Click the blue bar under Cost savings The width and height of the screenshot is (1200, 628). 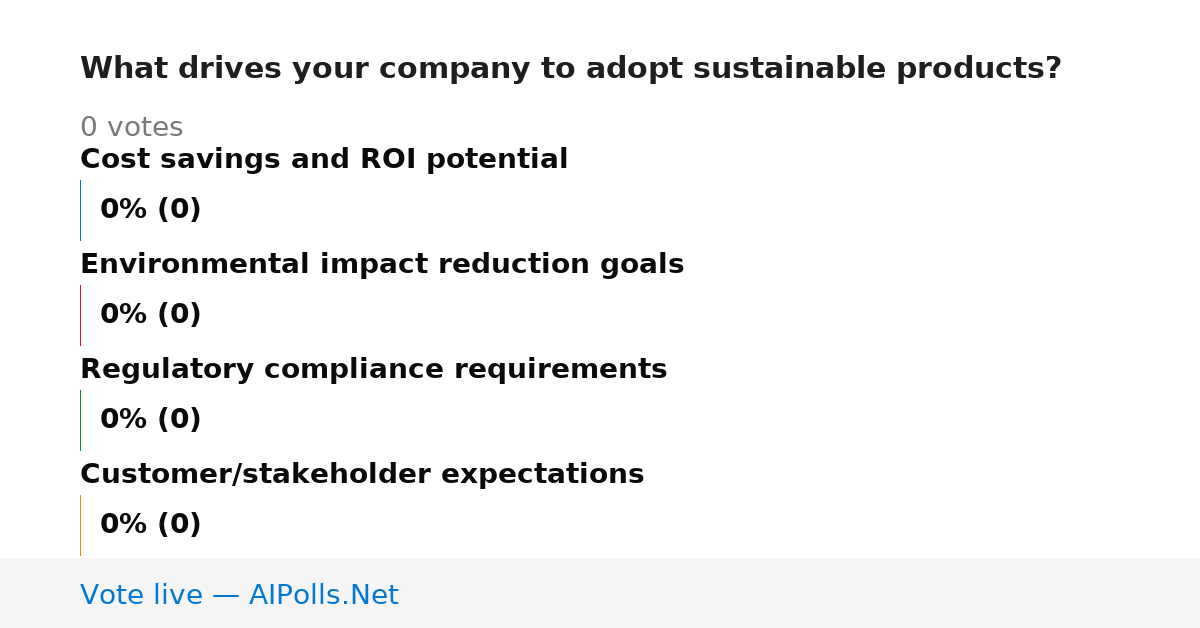80,210
